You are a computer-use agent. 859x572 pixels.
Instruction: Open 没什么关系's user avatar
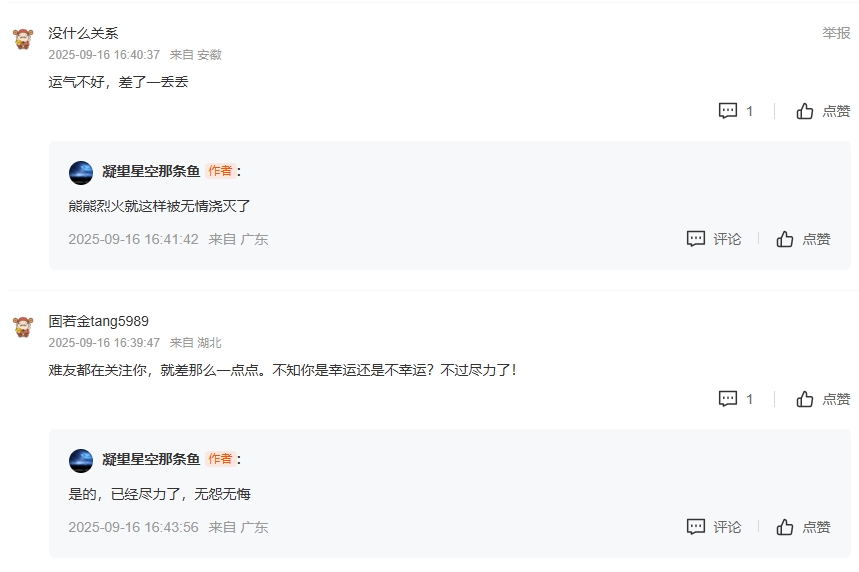(x=23, y=39)
